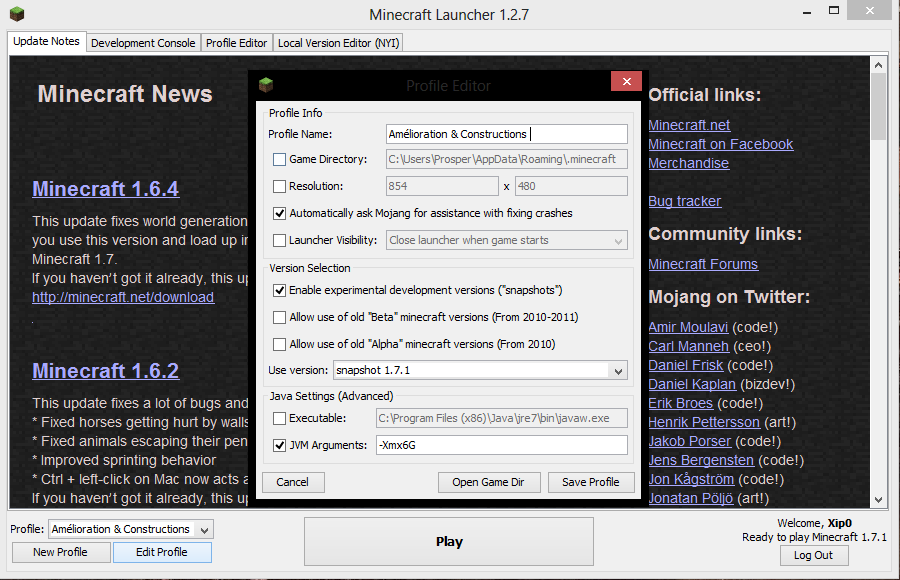
Task: Open the Minecraft 1.6.4 news link
Action: pos(106,189)
